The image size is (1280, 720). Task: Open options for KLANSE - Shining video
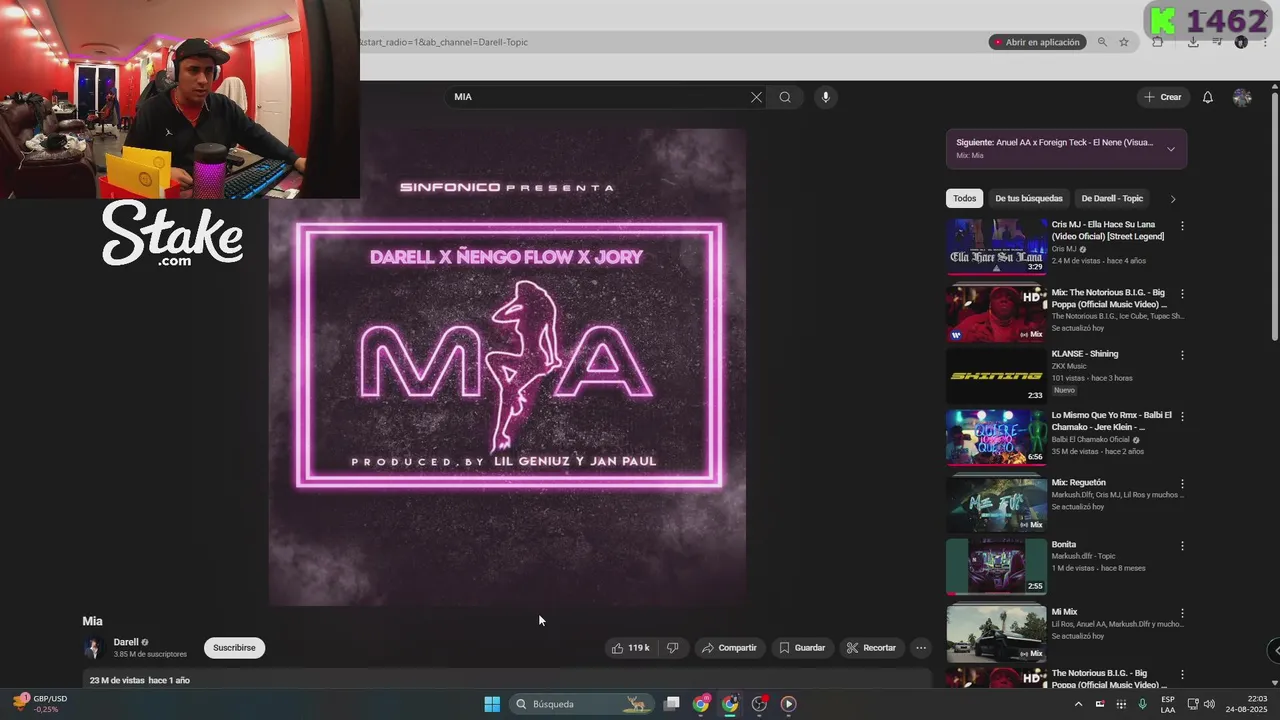coord(1182,355)
